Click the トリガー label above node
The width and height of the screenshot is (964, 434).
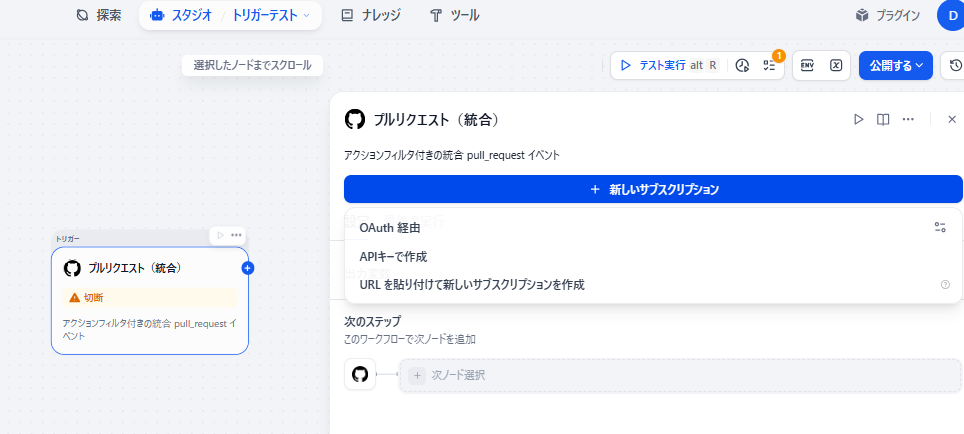point(68,239)
